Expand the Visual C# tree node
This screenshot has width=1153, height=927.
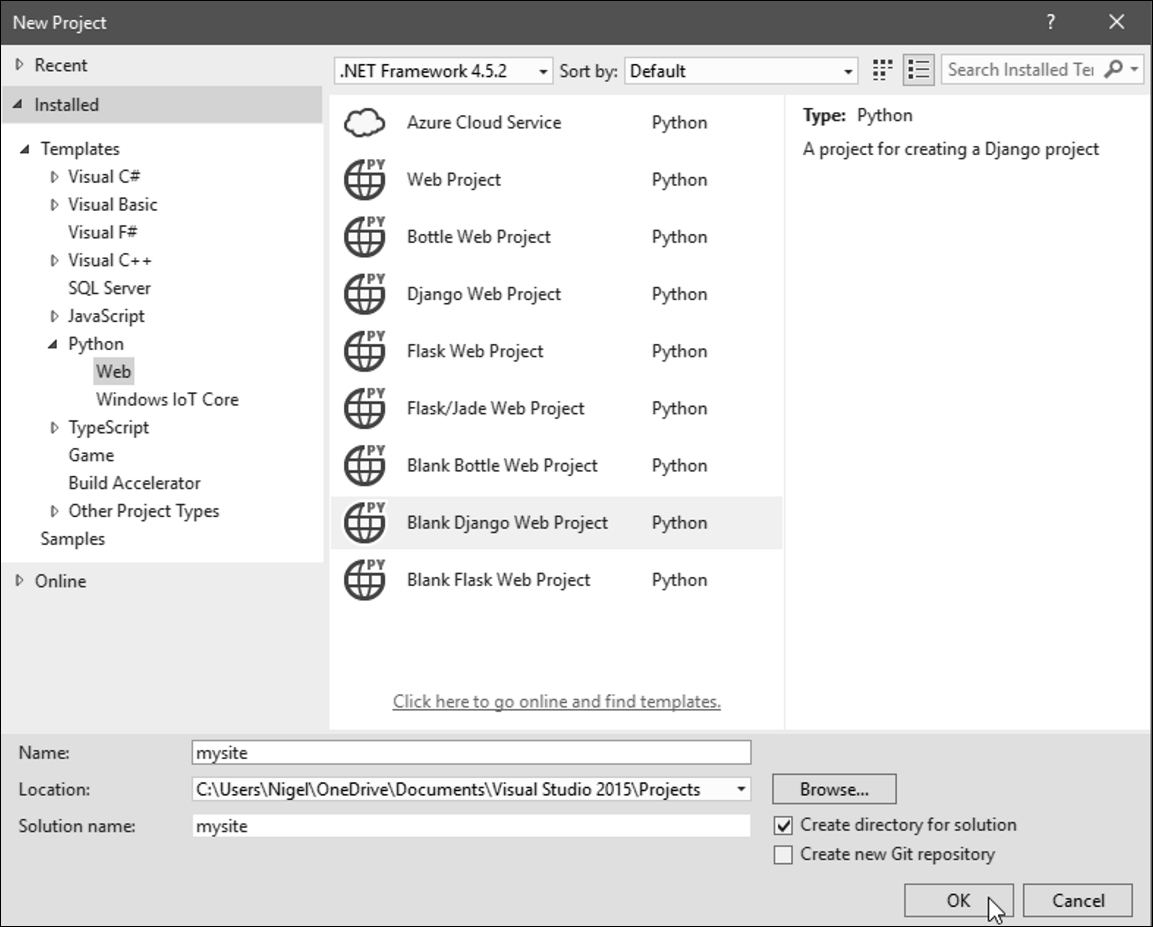(x=55, y=177)
